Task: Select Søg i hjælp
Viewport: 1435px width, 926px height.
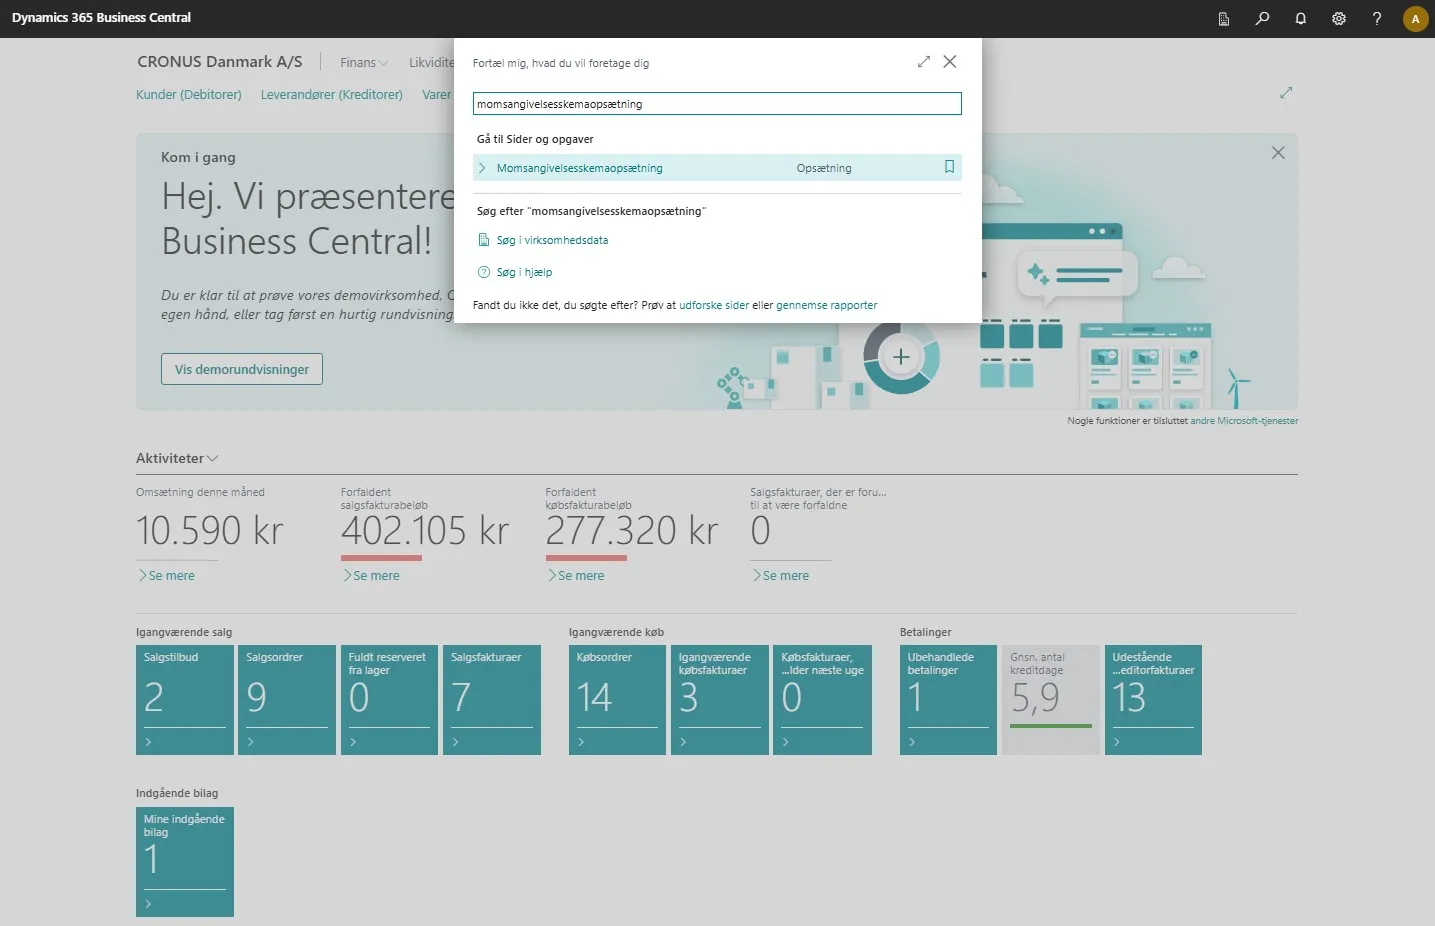Action: (x=524, y=272)
